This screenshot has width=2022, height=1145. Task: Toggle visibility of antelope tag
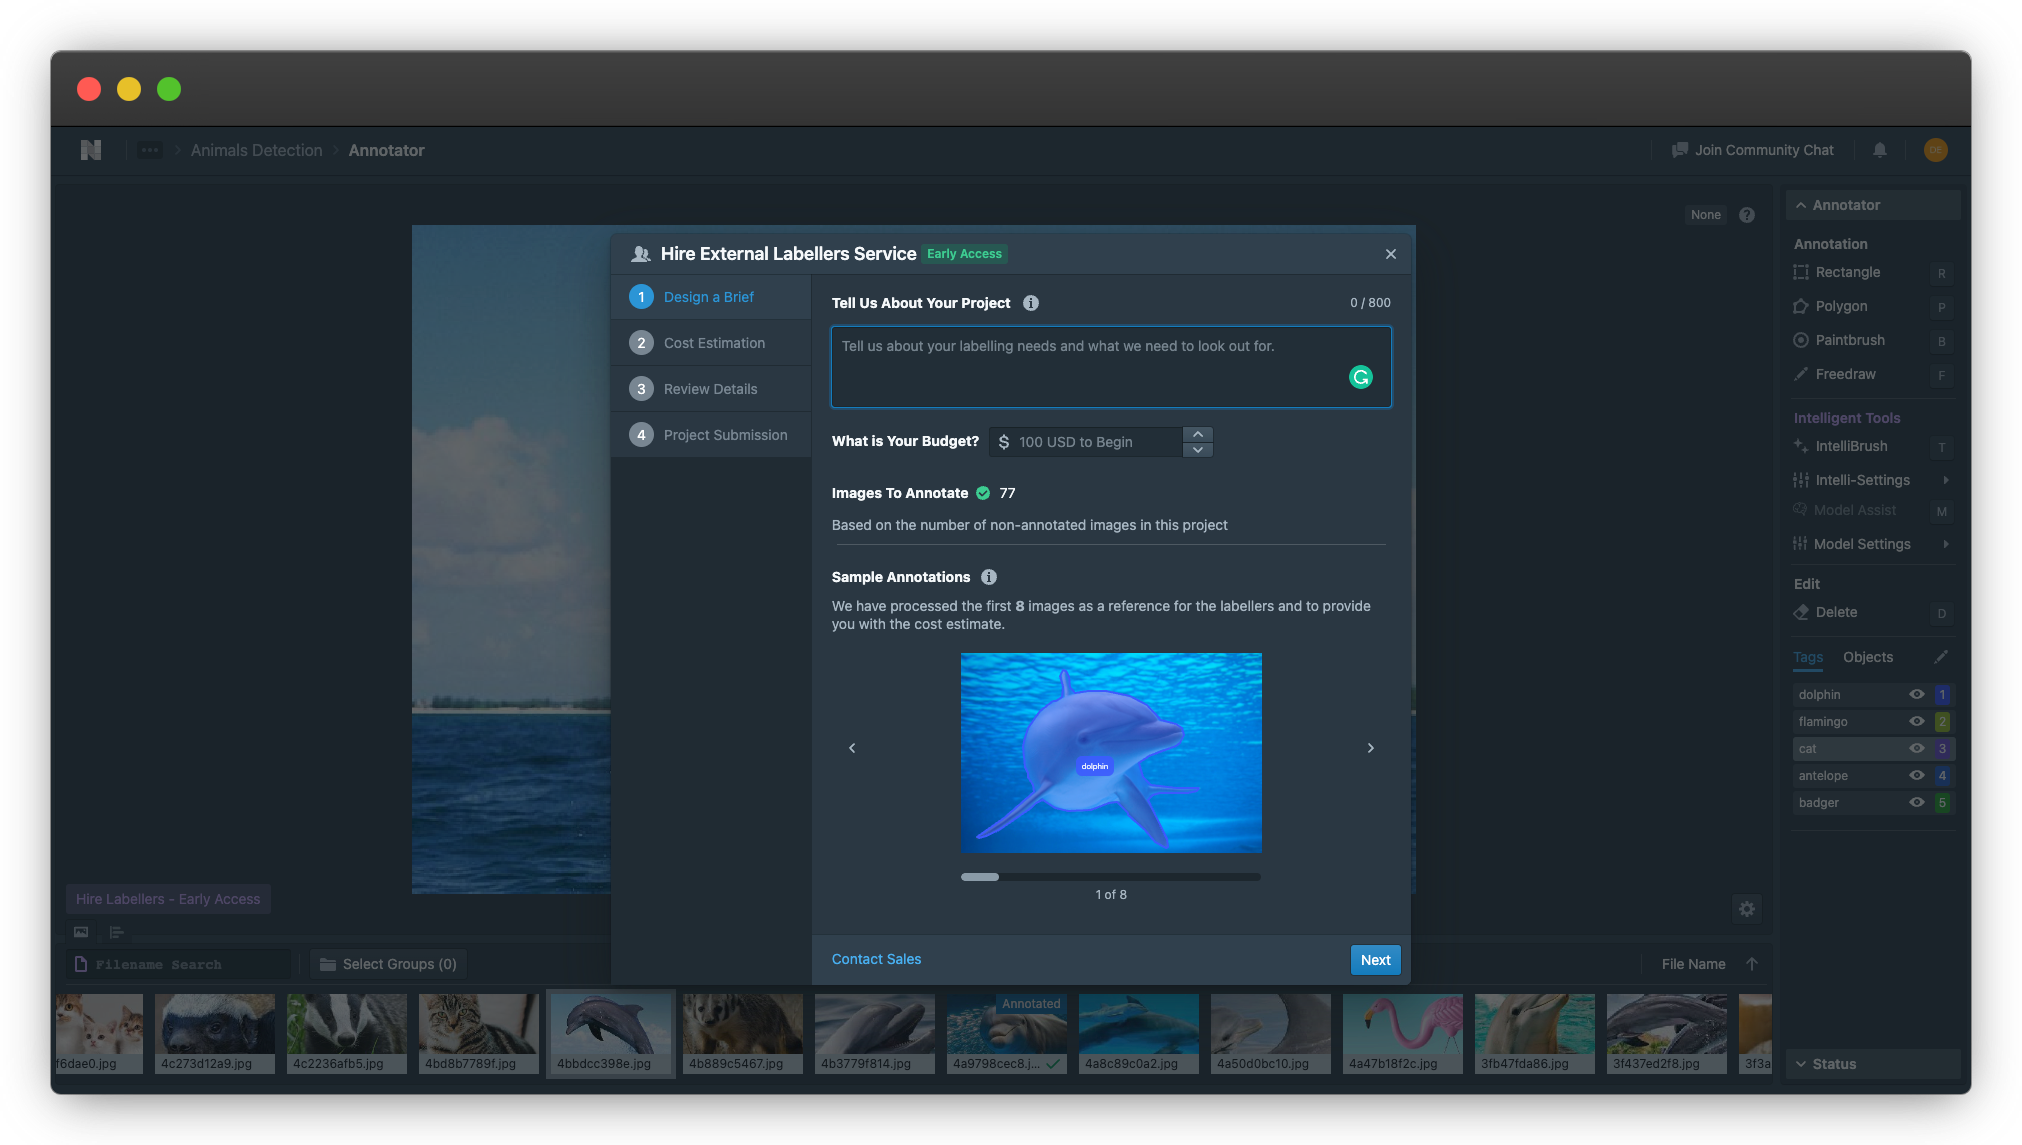1917,775
